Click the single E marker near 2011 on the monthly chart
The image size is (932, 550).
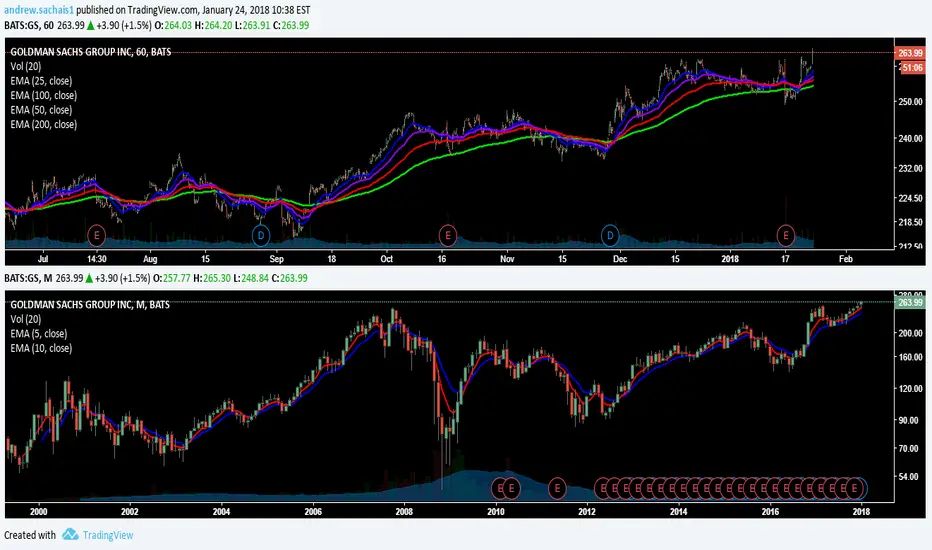pos(557,488)
